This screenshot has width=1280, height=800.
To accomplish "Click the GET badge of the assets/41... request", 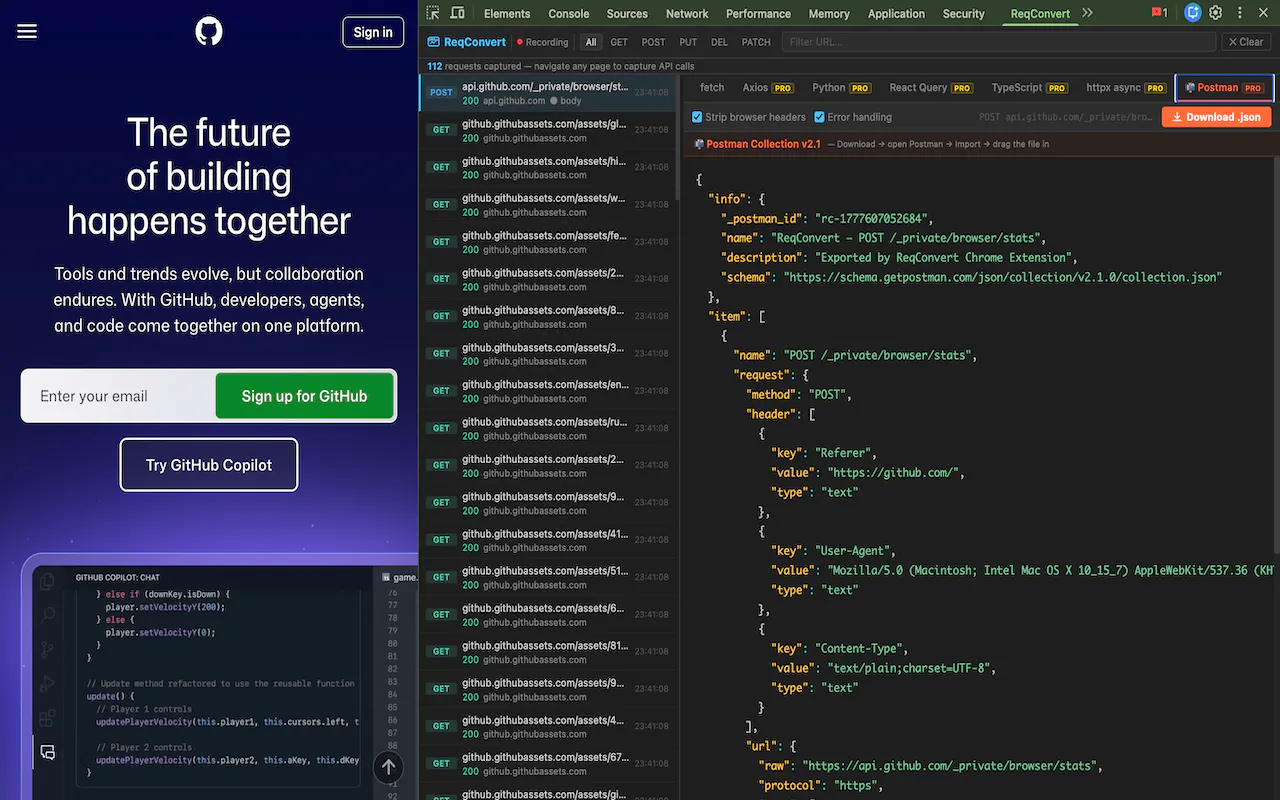I will coord(441,540).
